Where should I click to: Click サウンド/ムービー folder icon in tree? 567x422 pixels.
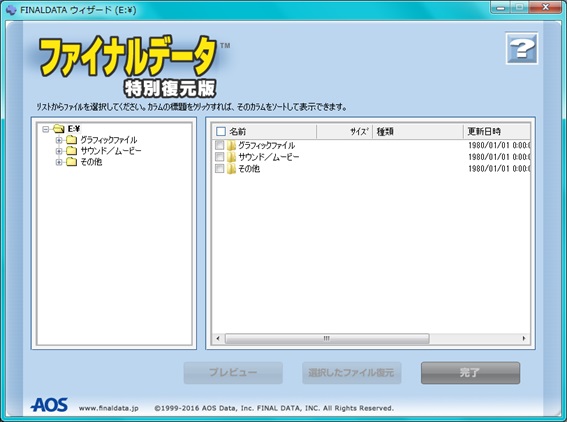(71, 151)
